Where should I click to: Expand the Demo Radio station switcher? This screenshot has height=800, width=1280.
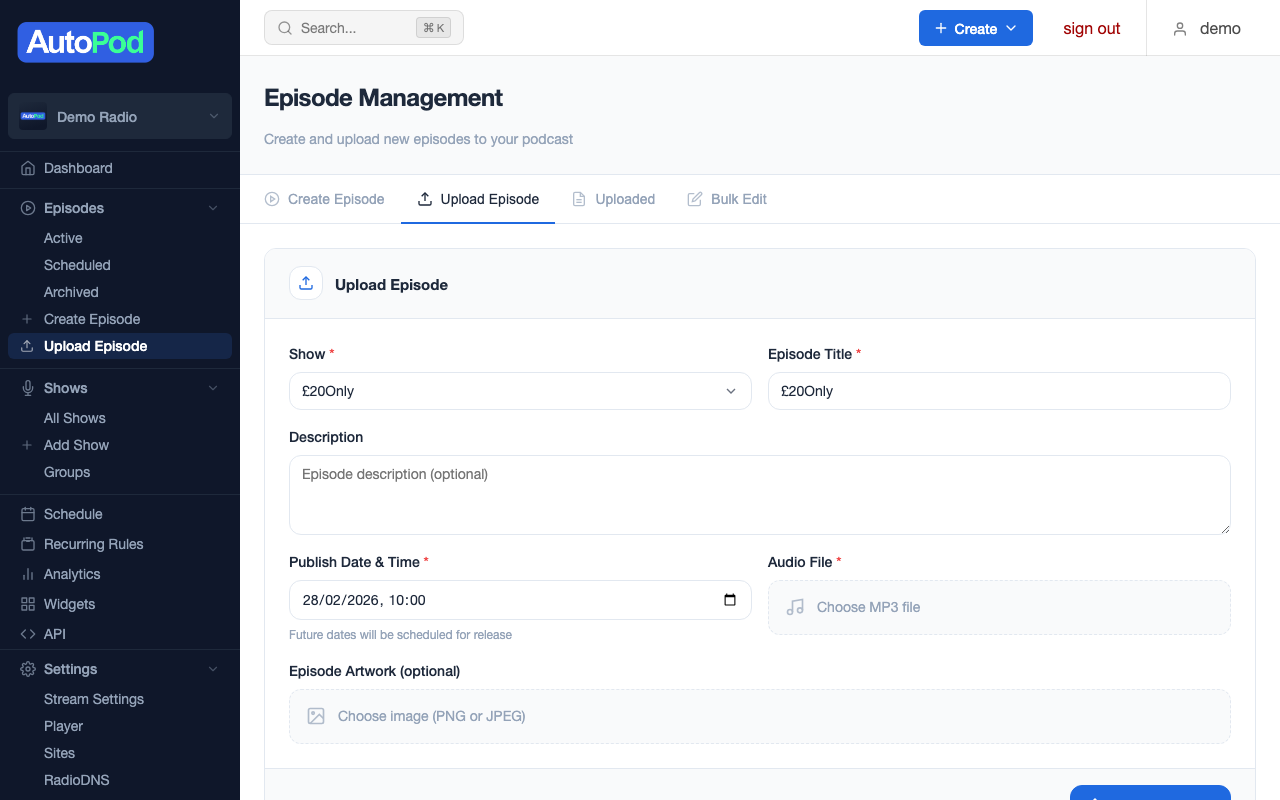(119, 116)
